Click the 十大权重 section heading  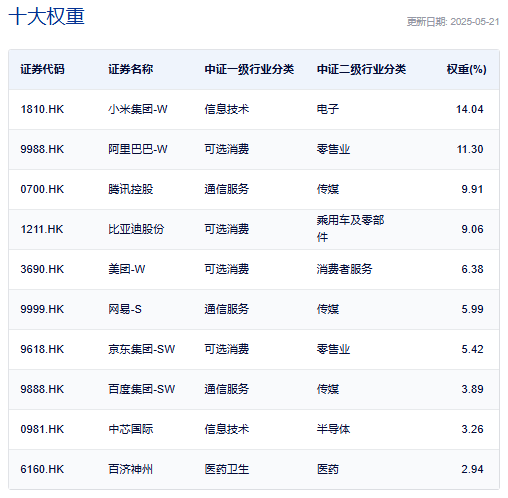coord(47,16)
